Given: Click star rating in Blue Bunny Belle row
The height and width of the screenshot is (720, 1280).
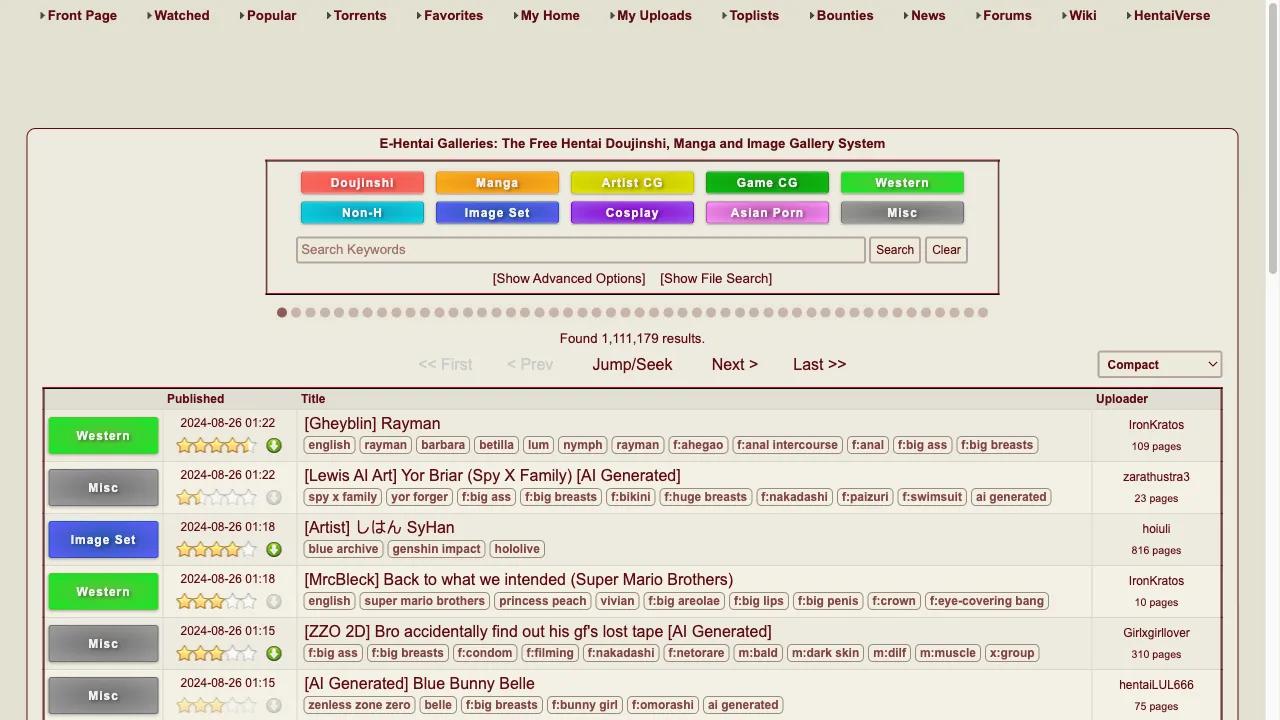Looking at the screenshot, I should (217, 705).
